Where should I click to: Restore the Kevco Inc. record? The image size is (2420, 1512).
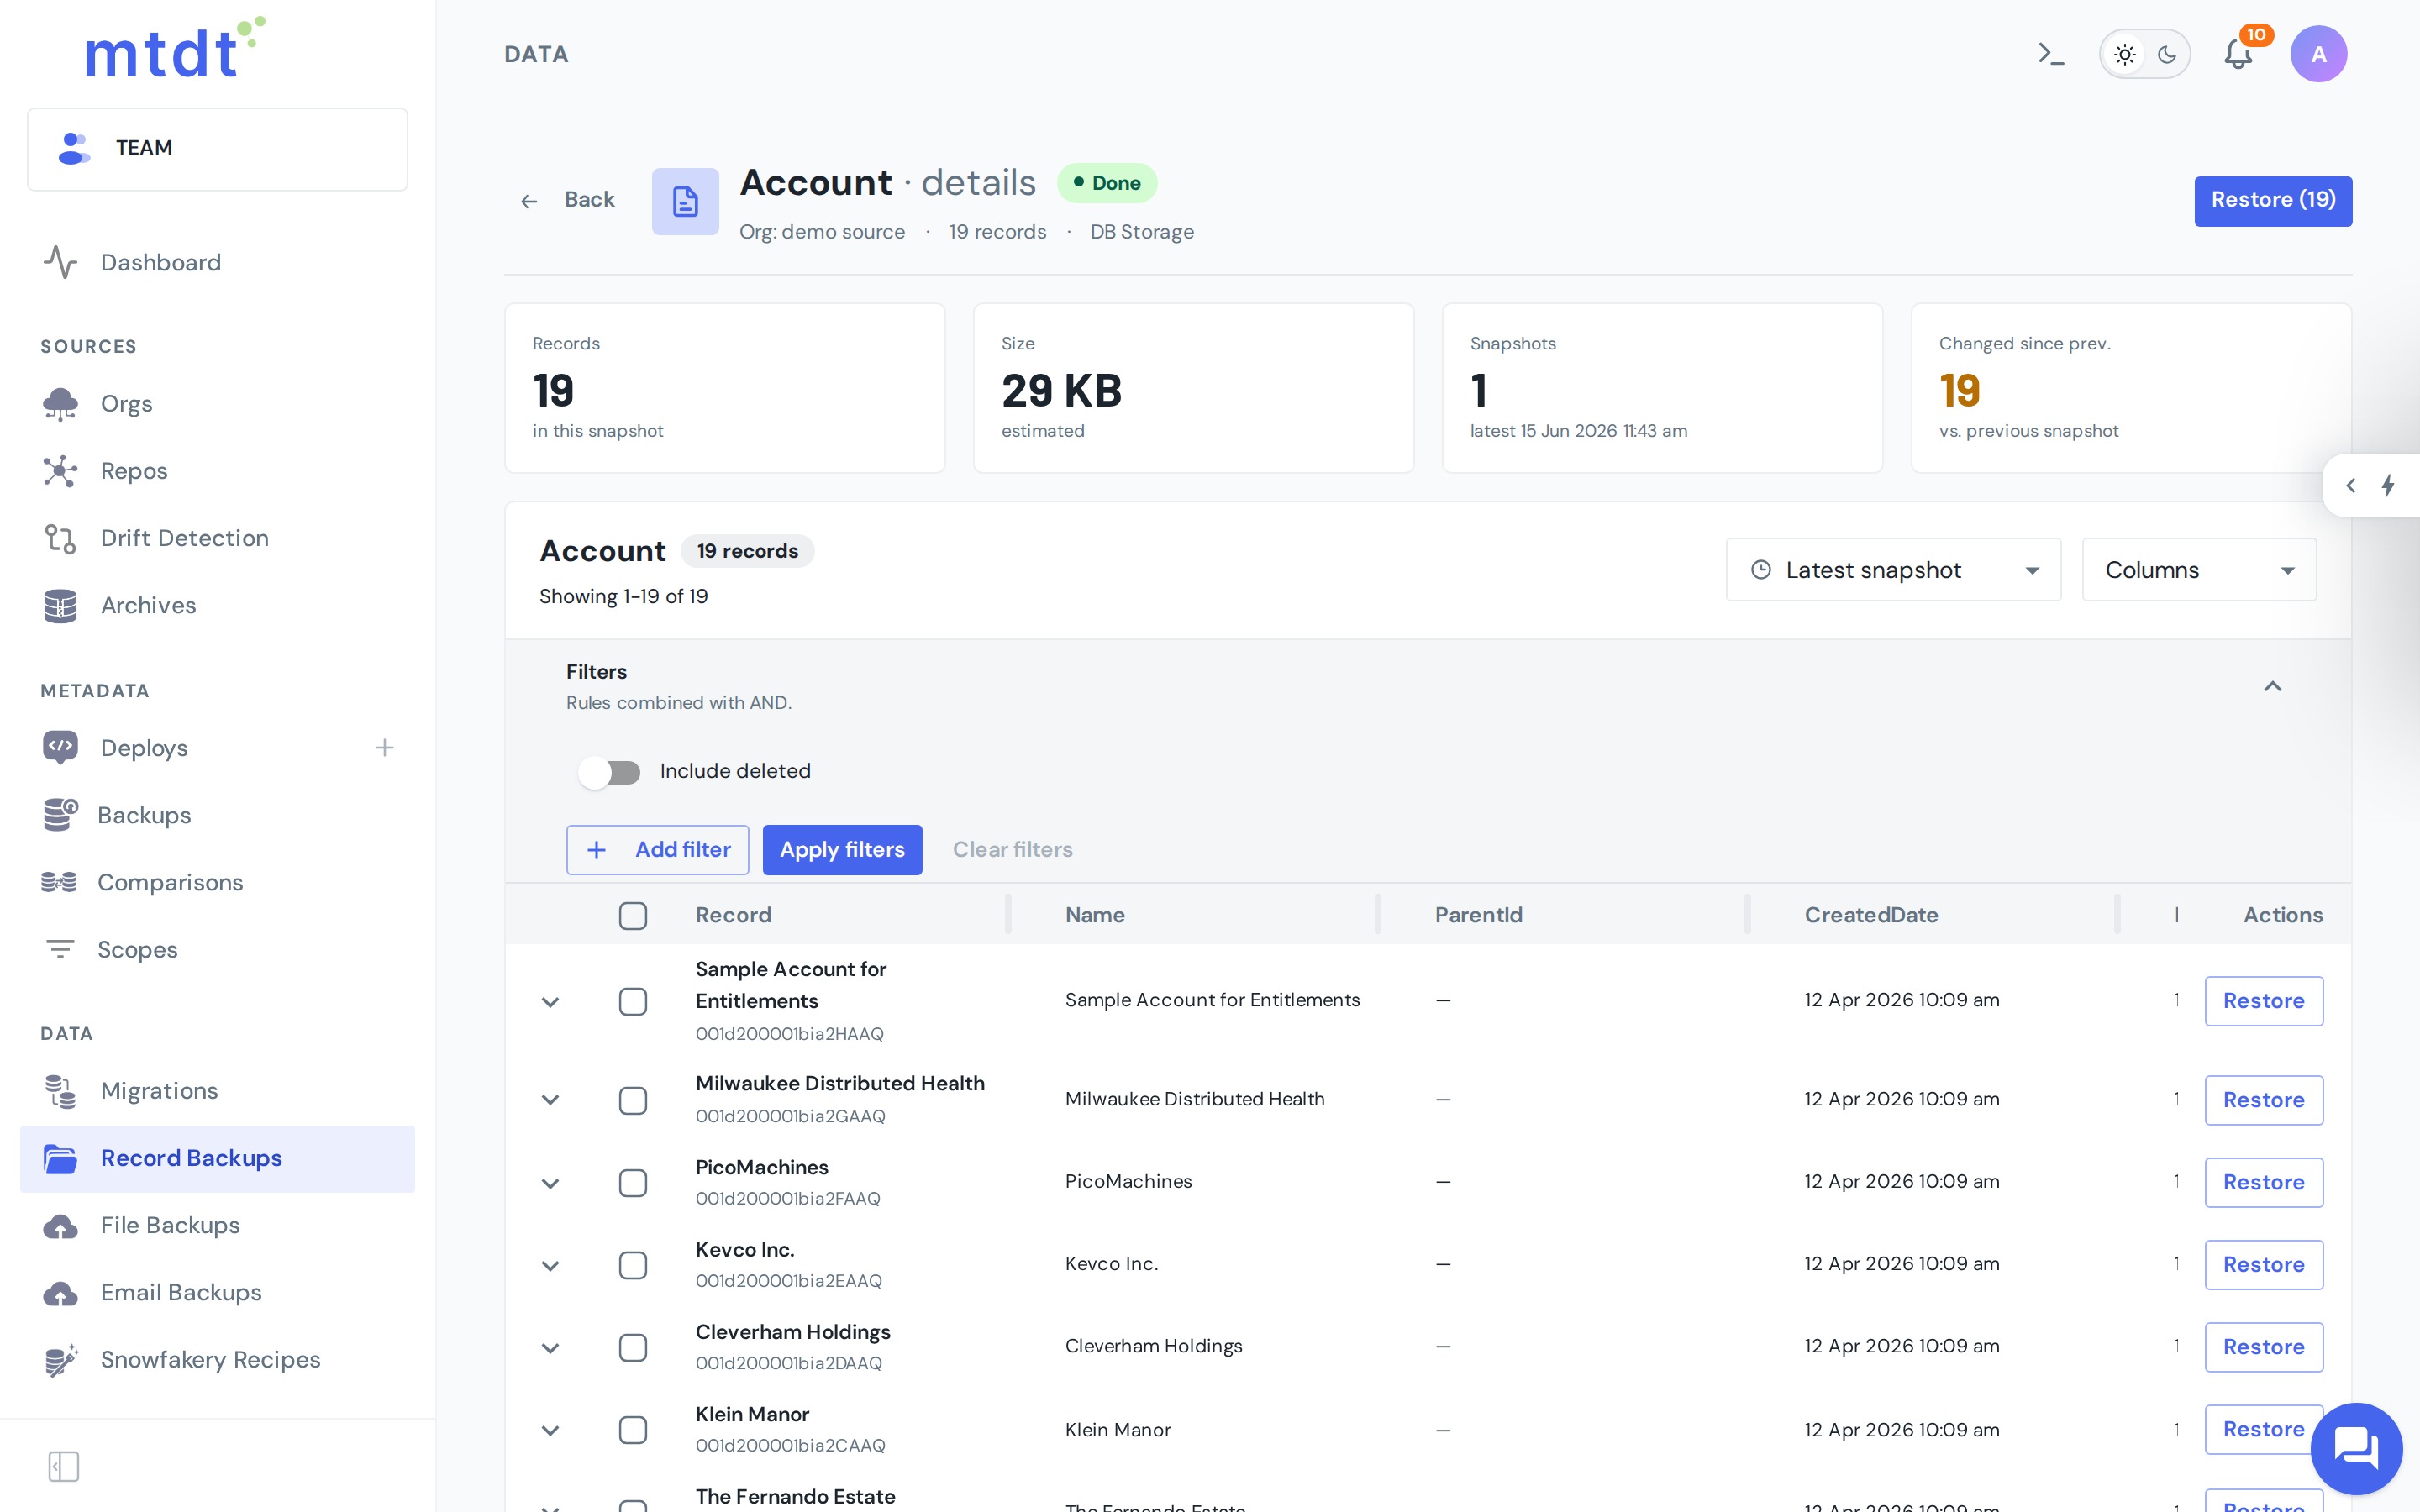click(x=2263, y=1265)
